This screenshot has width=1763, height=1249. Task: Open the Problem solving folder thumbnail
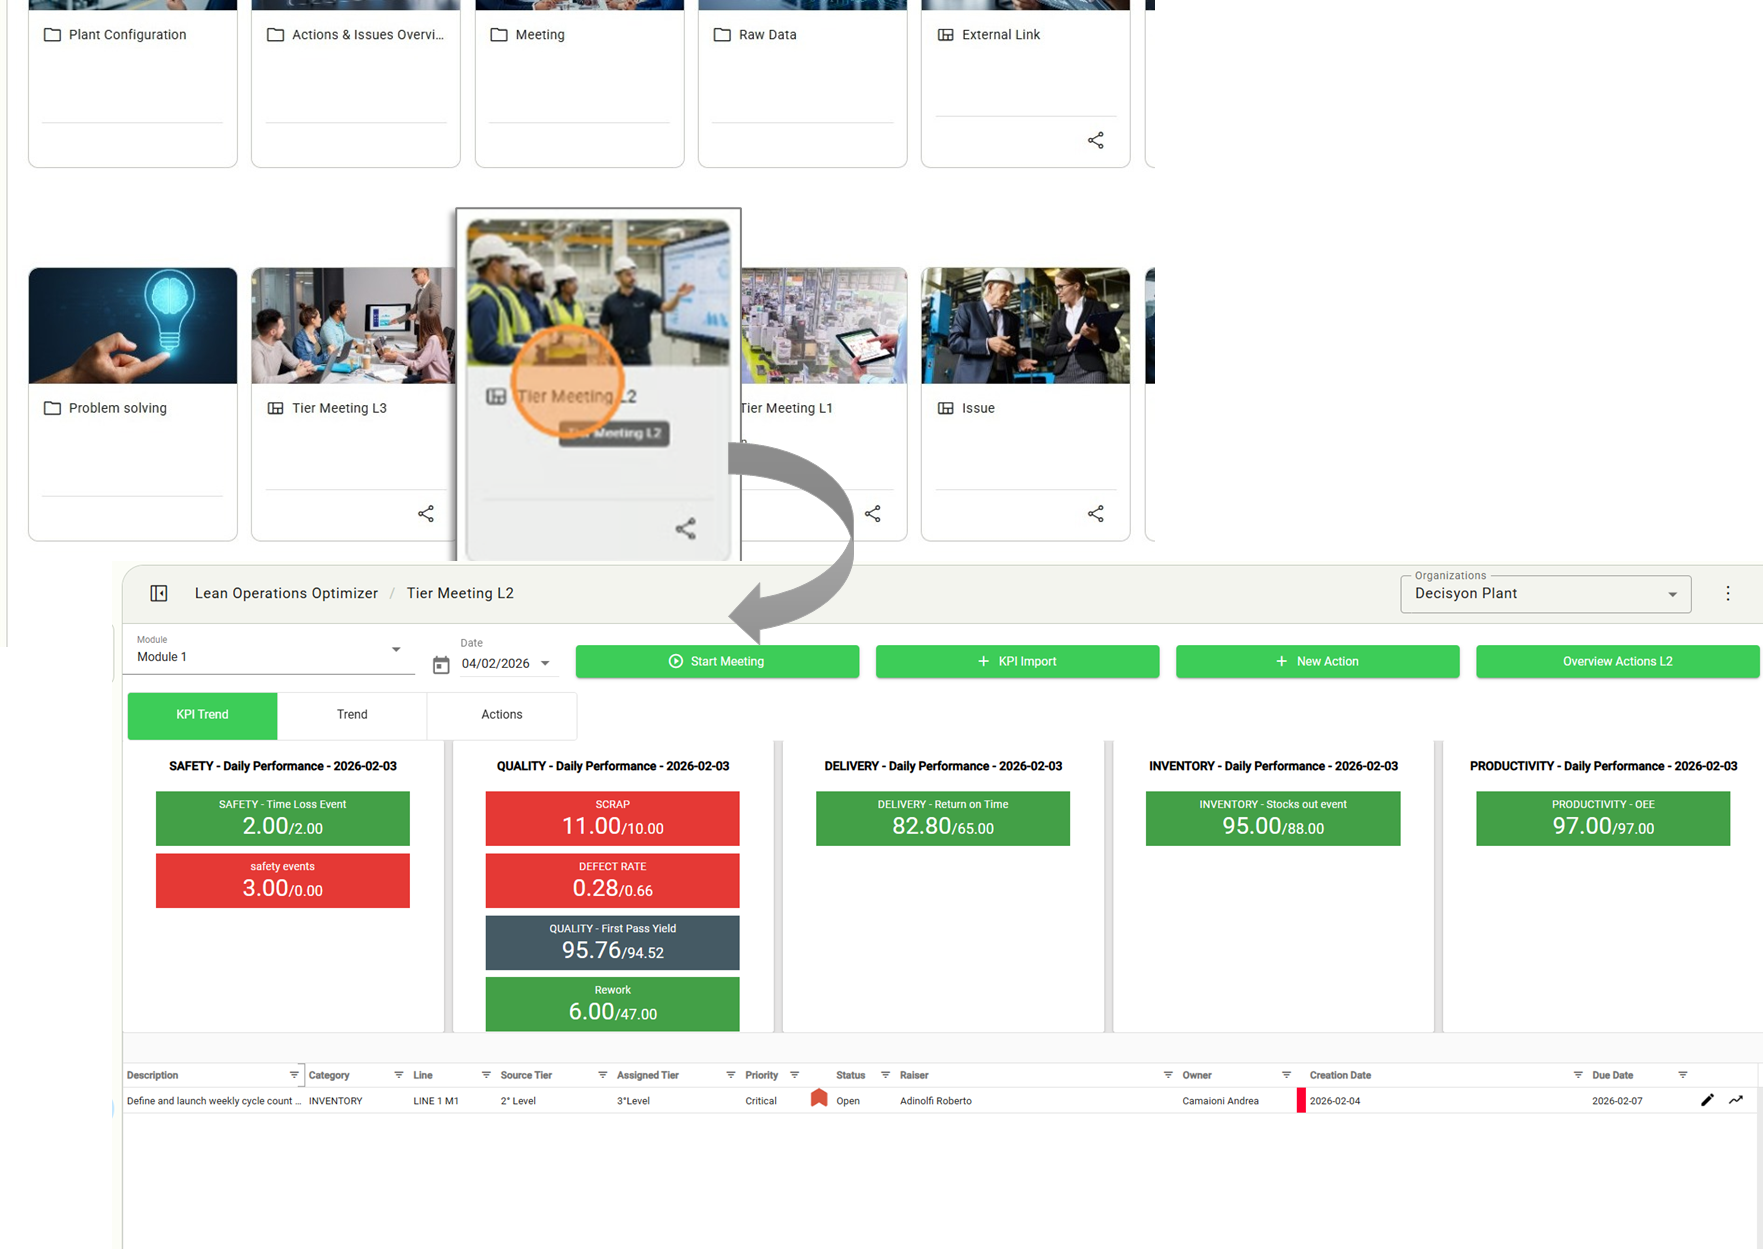tap(133, 326)
